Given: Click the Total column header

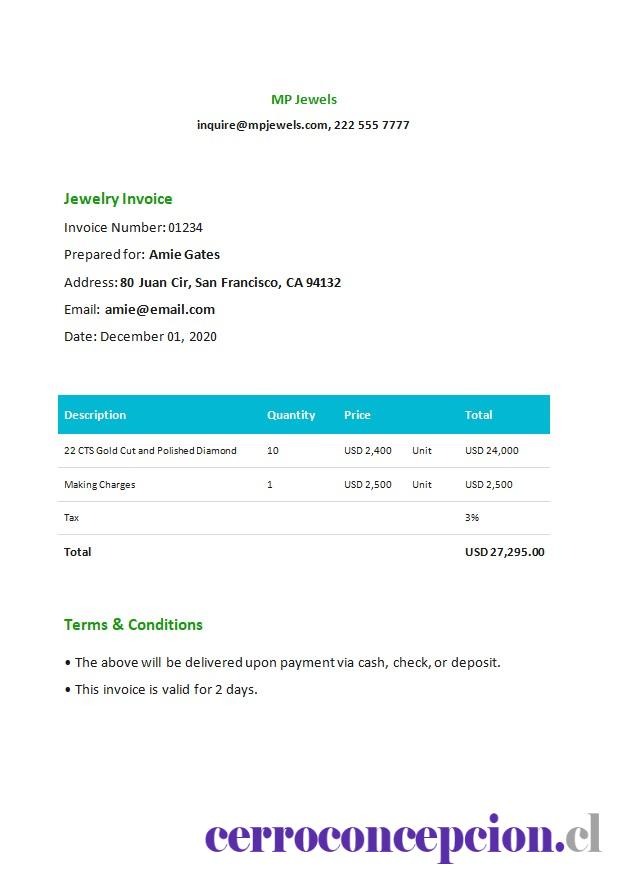Looking at the screenshot, I should (x=479, y=415).
